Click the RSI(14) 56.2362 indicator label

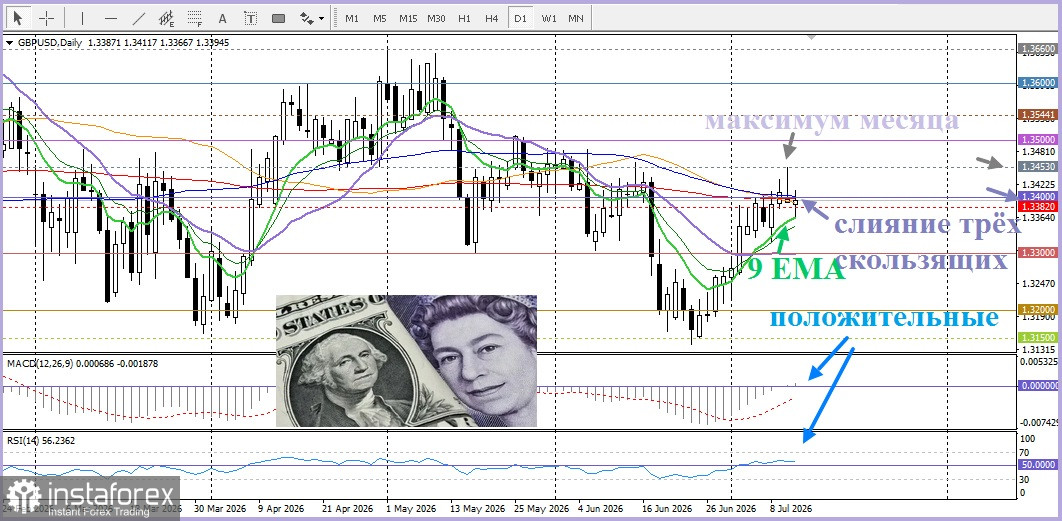point(41,440)
